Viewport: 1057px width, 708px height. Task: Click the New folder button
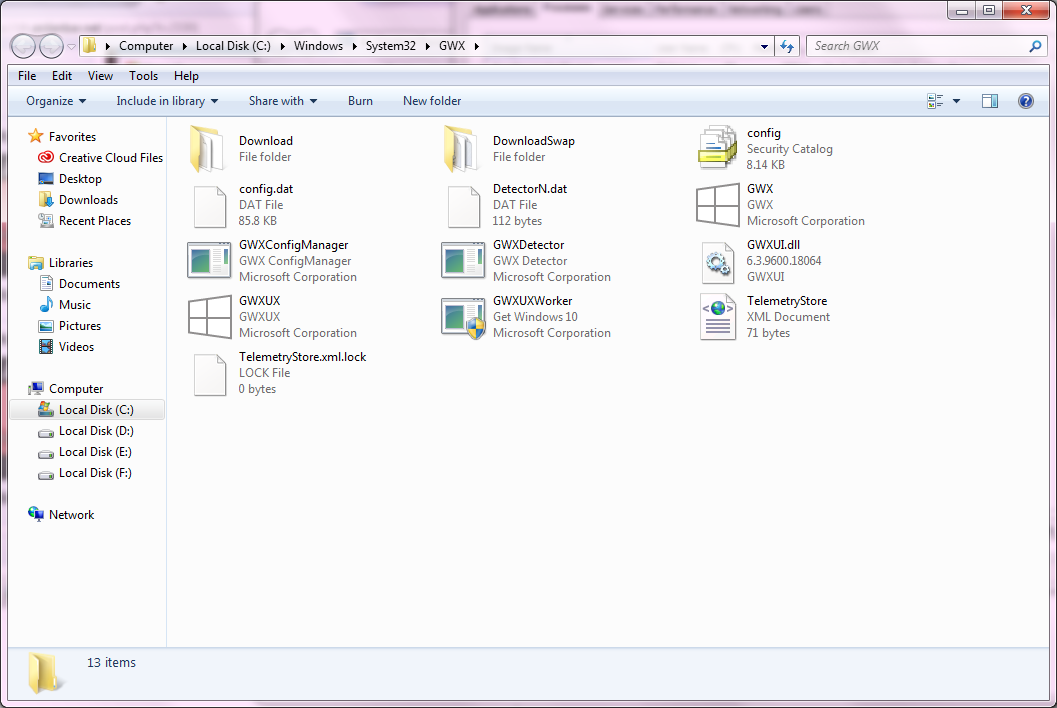[x=432, y=101]
